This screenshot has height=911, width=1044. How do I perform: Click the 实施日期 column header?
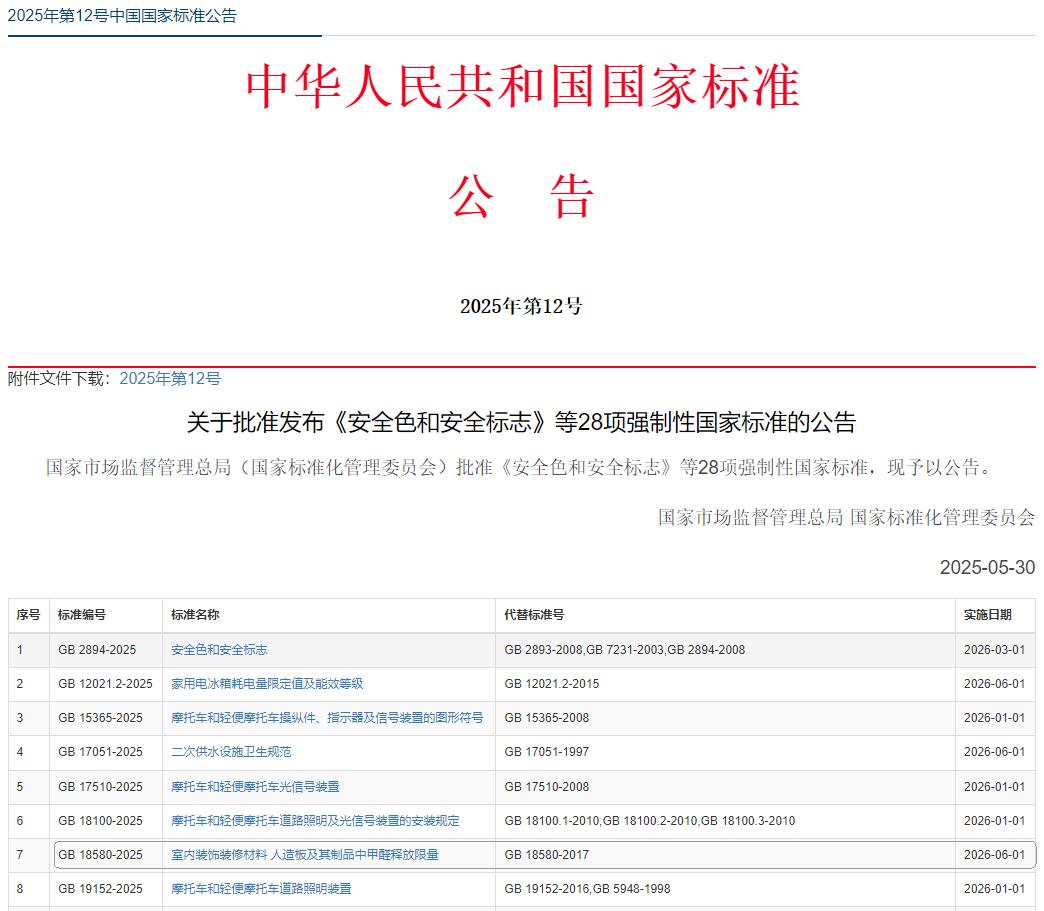pyautogui.click(x=987, y=615)
